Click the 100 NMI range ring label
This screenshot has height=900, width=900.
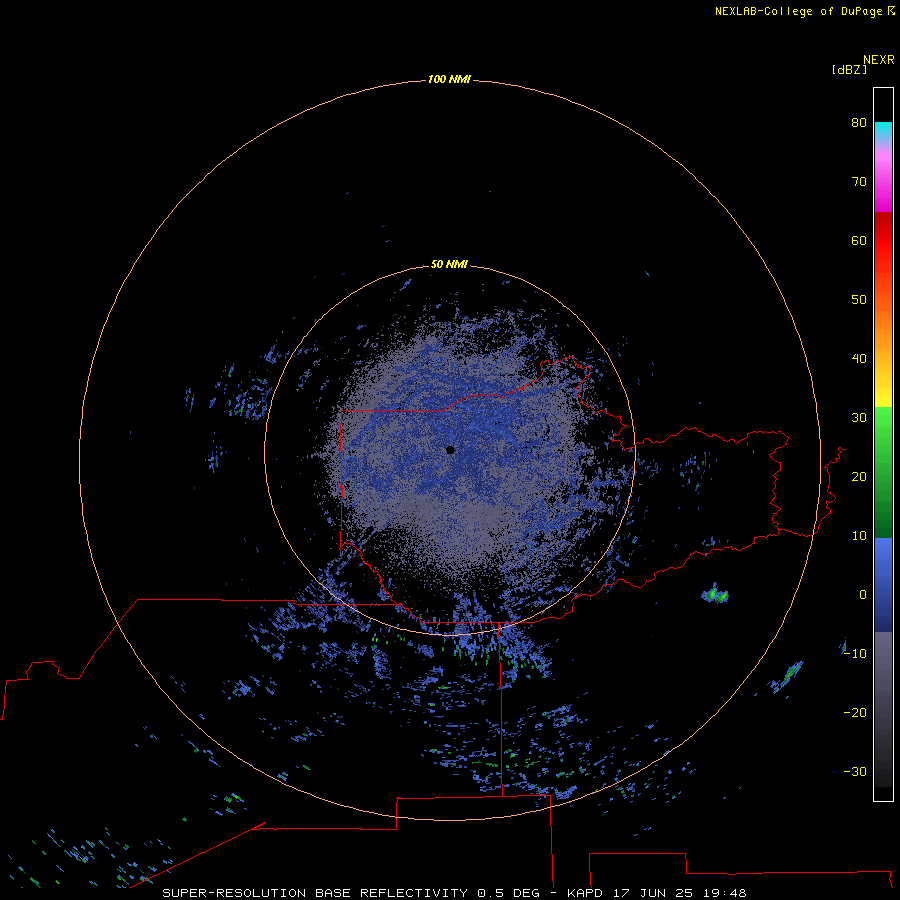[449, 79]
